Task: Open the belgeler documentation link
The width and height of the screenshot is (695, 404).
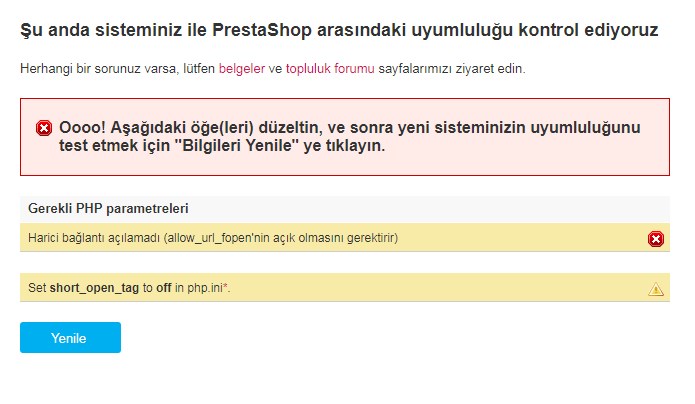Action: pyautogui.click(x=242, y=69)
